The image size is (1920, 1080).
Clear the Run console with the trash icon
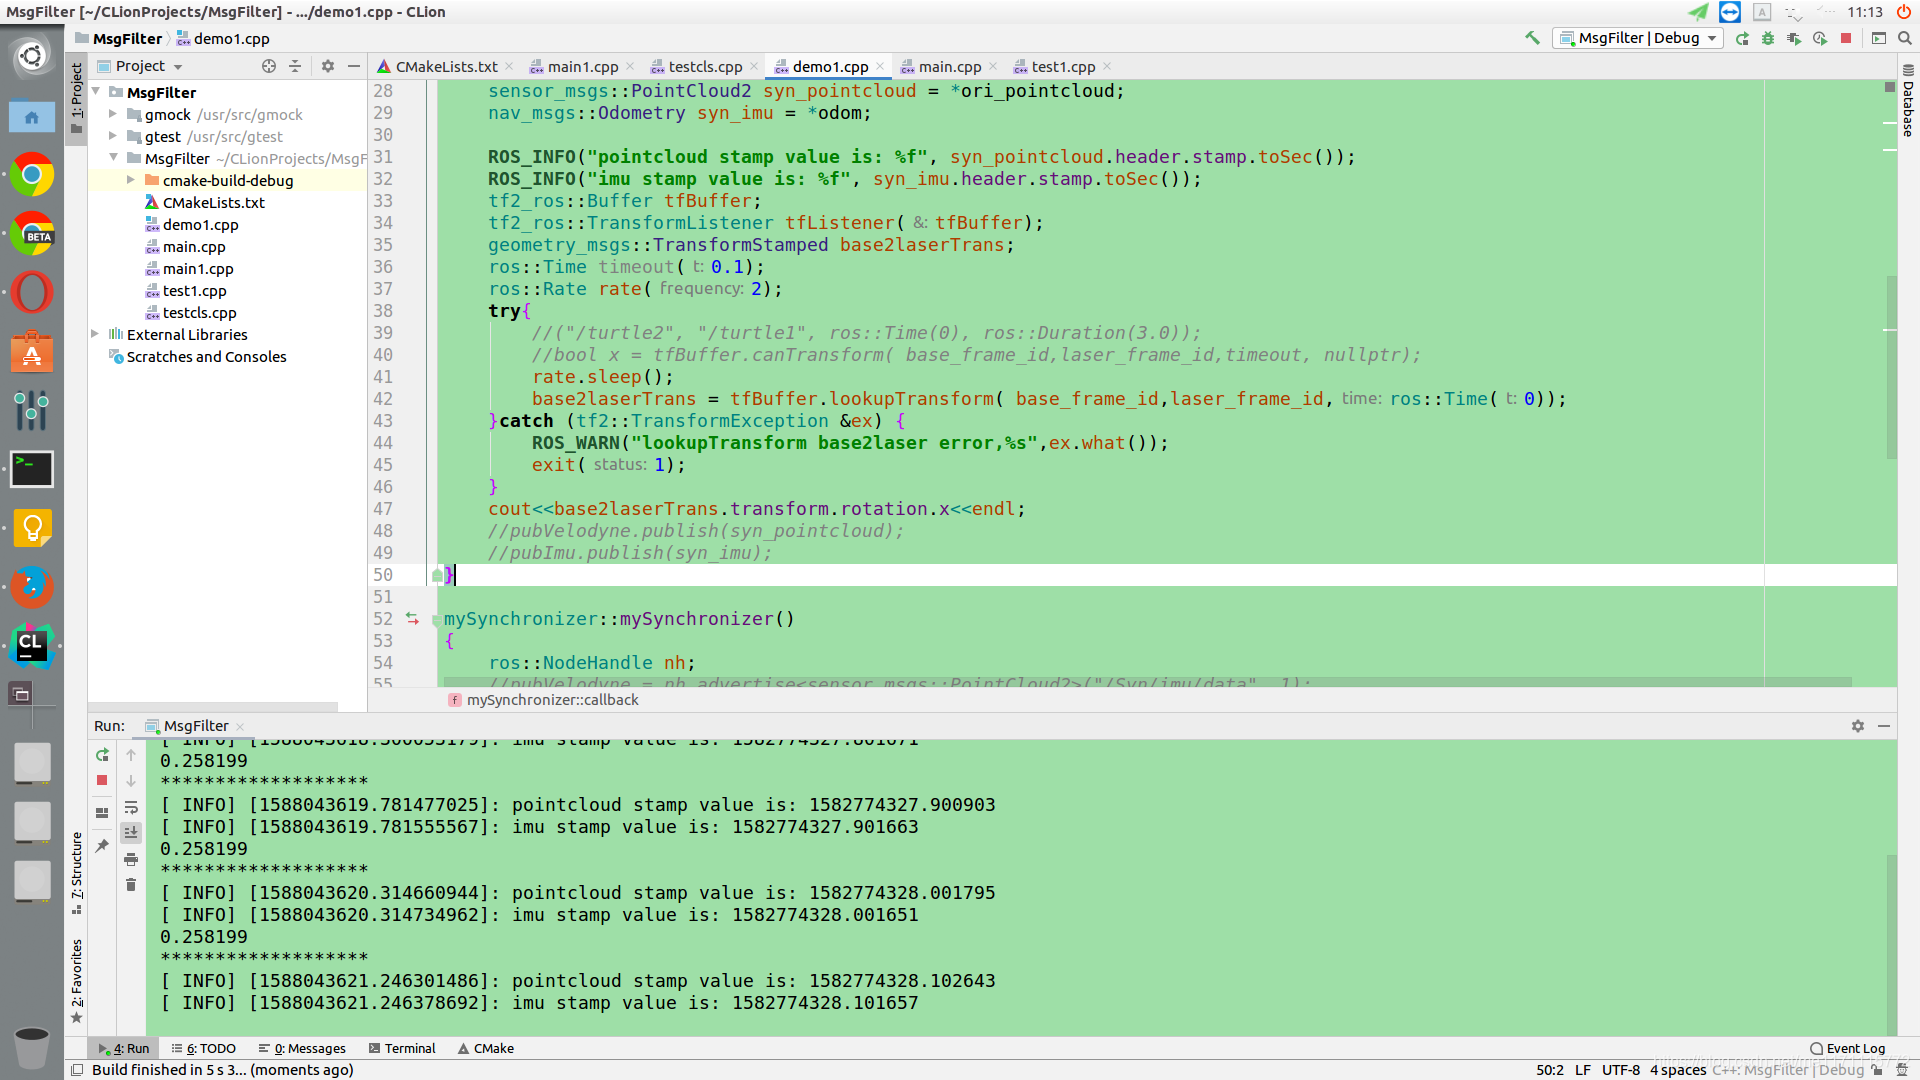[131, 884]
